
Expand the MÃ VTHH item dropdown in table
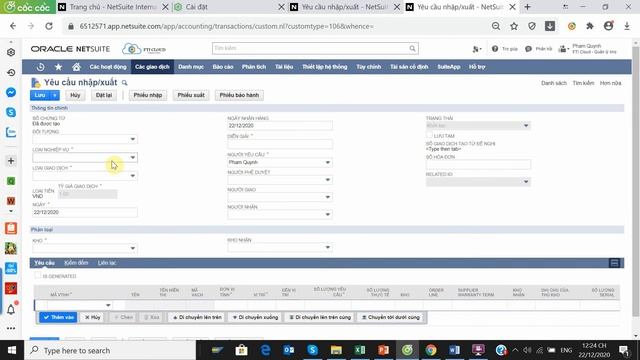(x=108, y=305)
